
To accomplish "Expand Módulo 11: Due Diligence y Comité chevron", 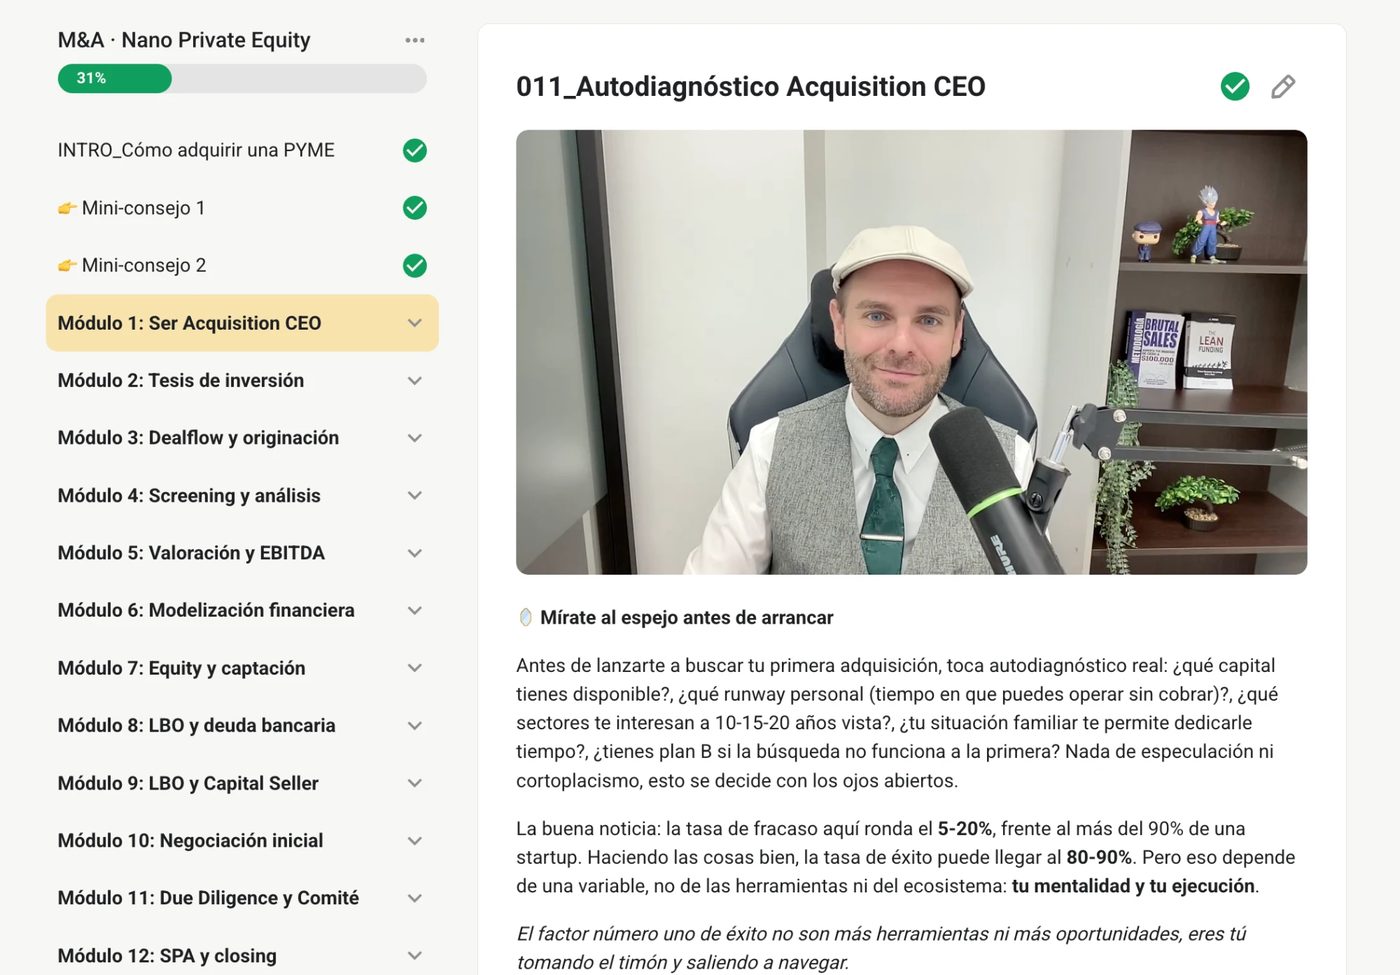I will tap(415, 898).
